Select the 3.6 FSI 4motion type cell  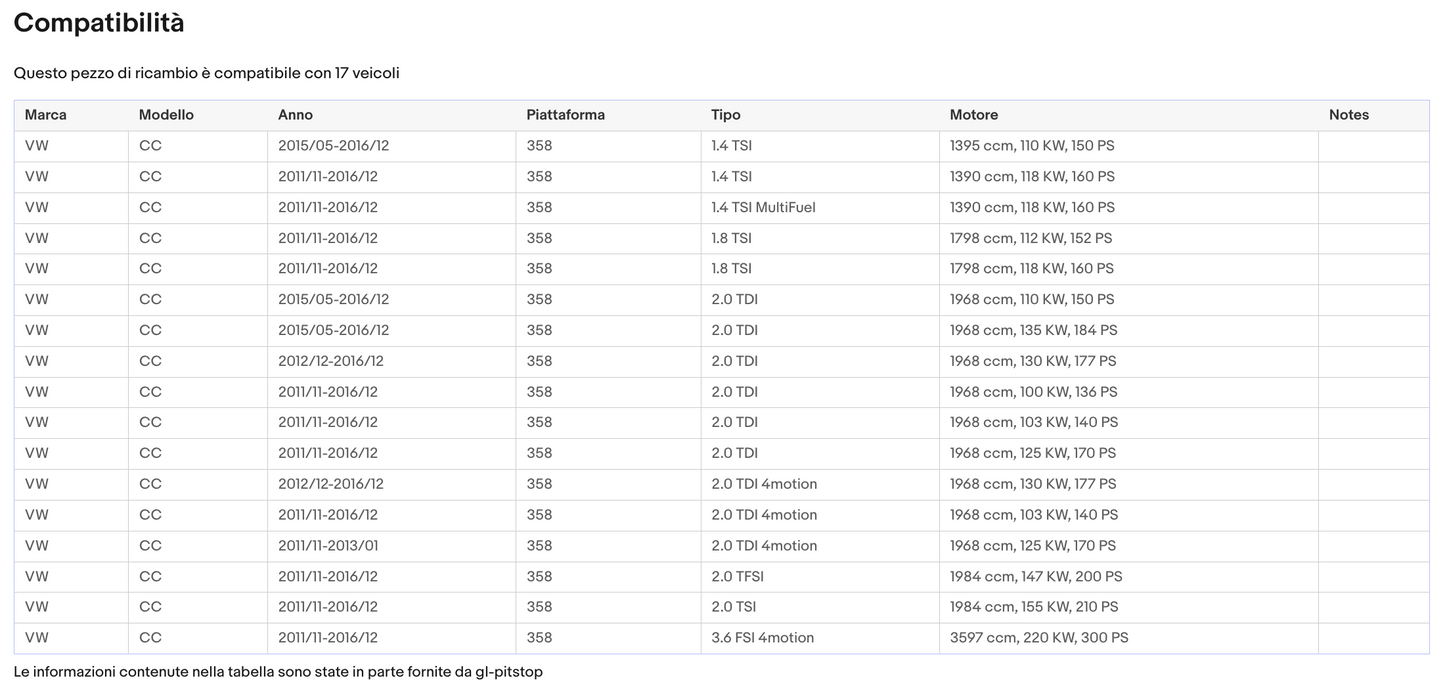(x=762, y=637)
